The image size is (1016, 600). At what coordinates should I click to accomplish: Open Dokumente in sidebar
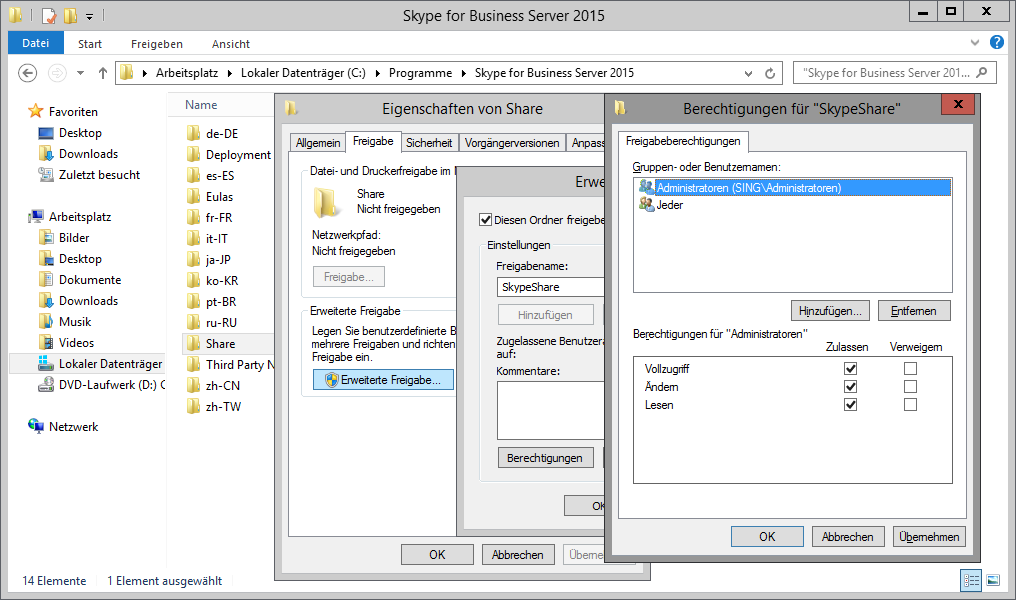(90, 280)
